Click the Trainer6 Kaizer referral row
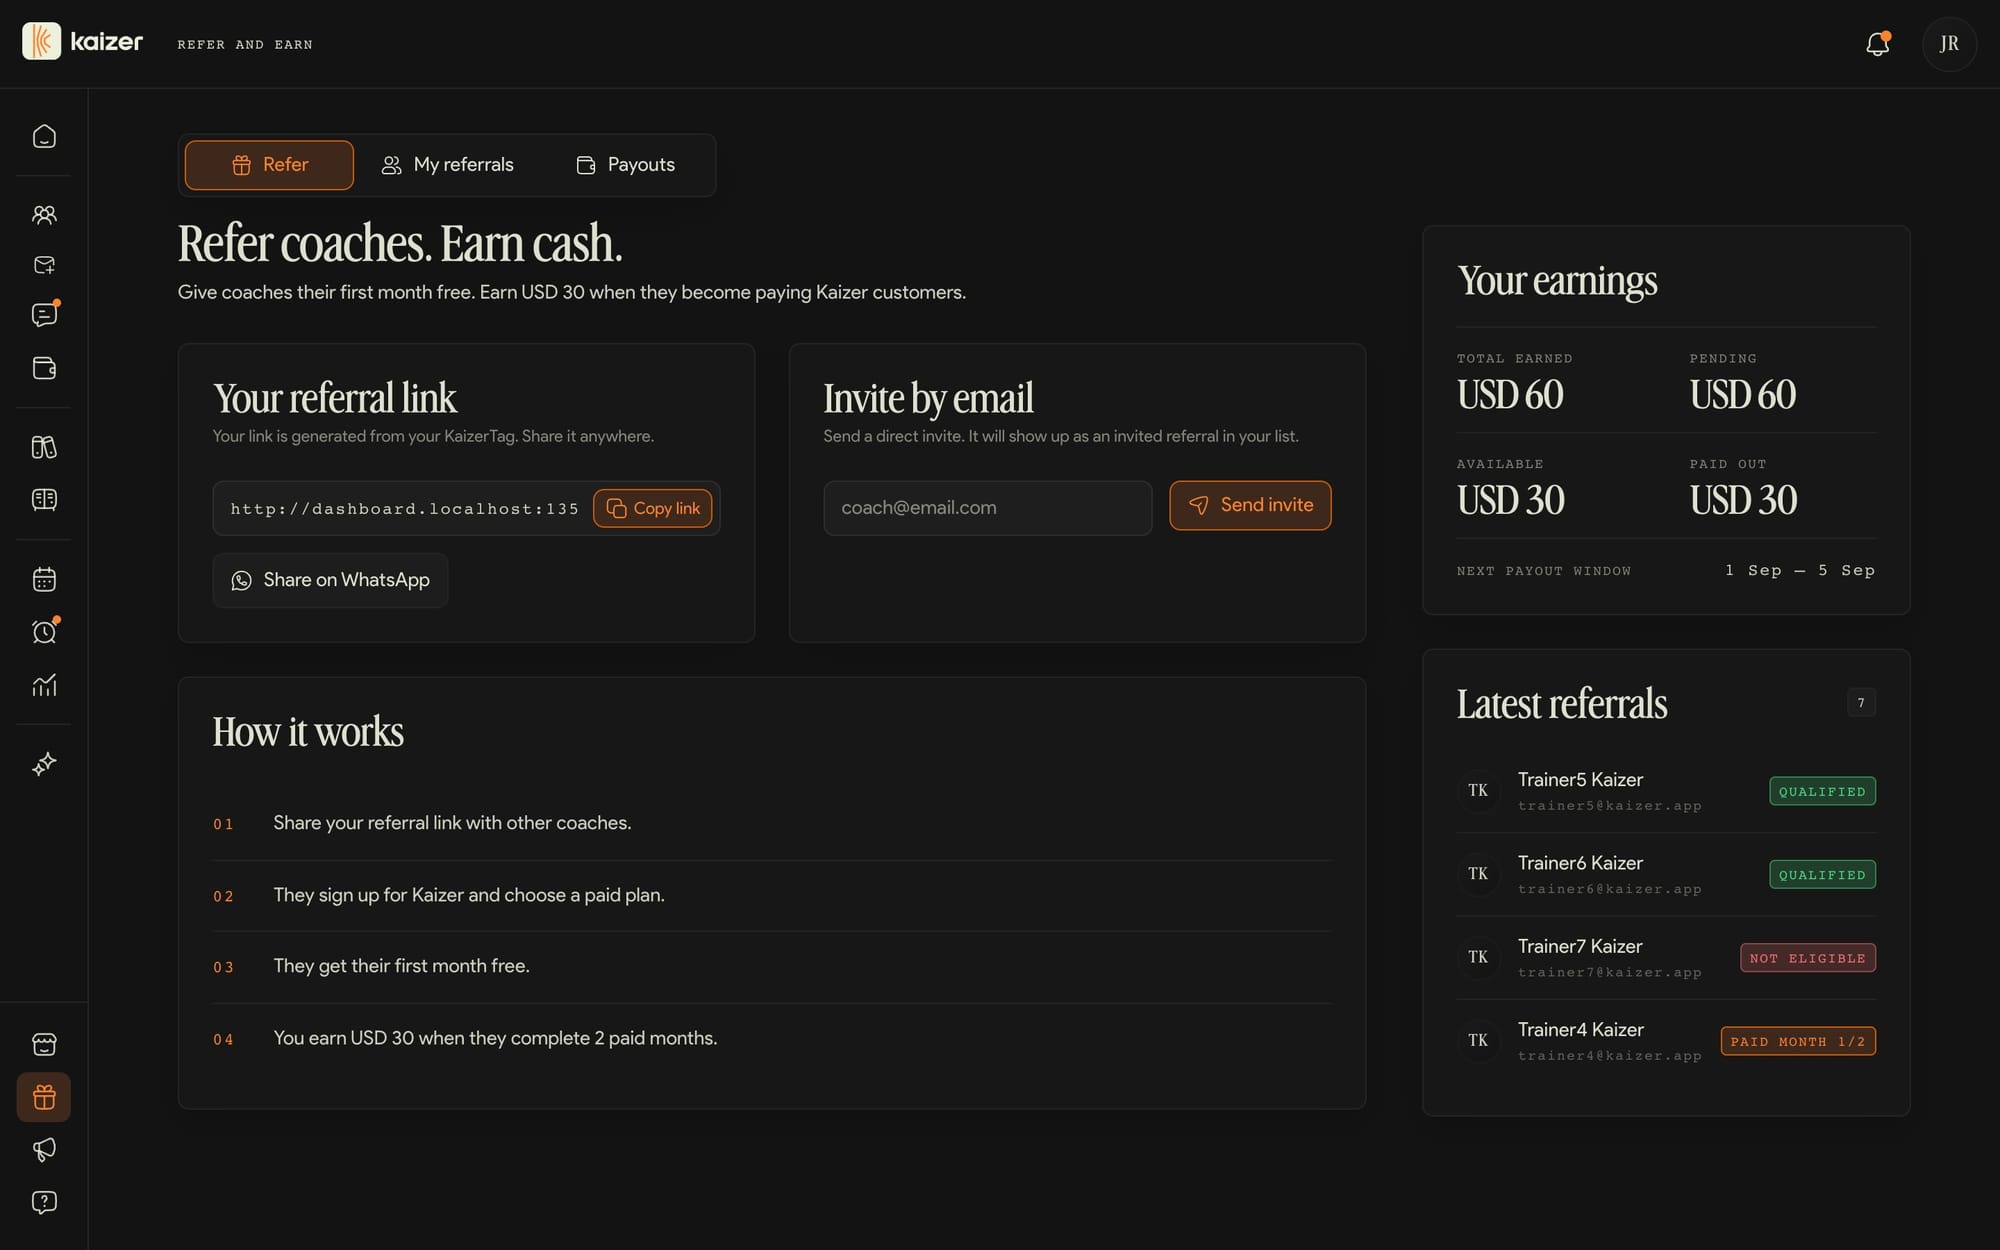This screenshot has width=2000, height=1250. click(x=1666, y=874)
